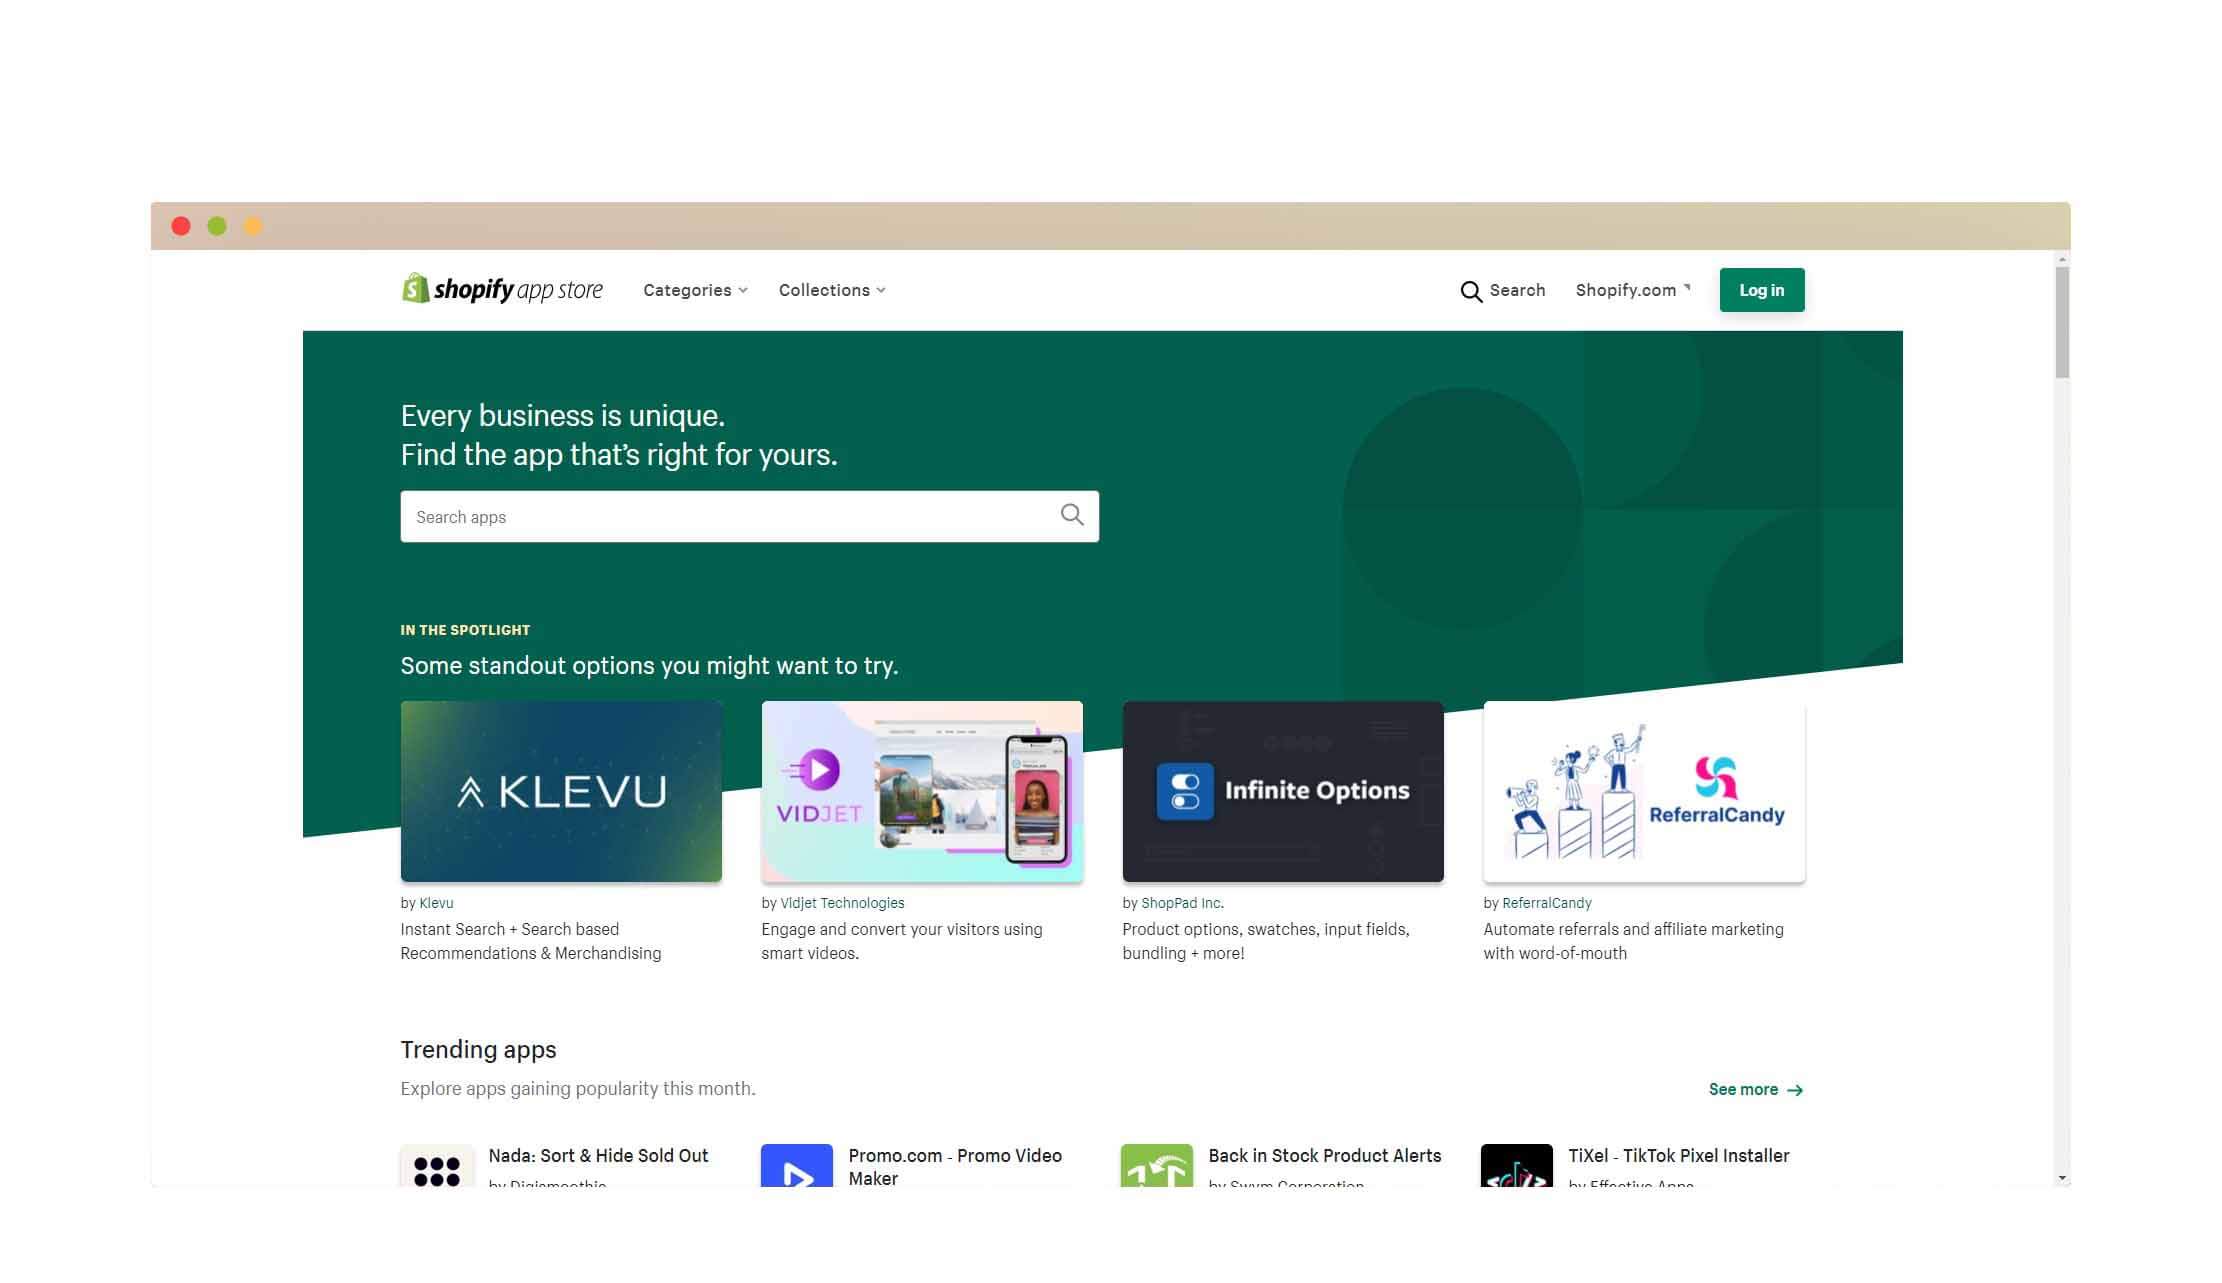Open the Categories dropdown menu
The image size is (2222, 1283).
[695, 290]
